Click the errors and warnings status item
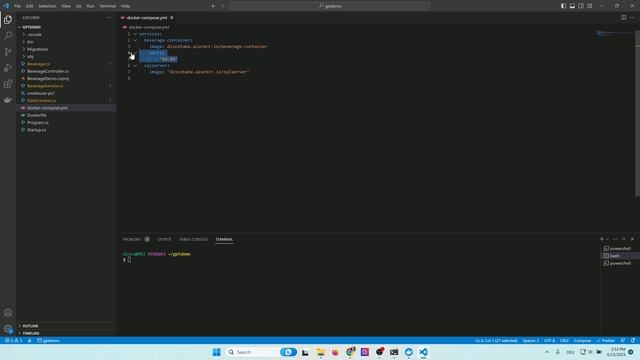This screenshot has height=360, width=640. coord(13,340)
